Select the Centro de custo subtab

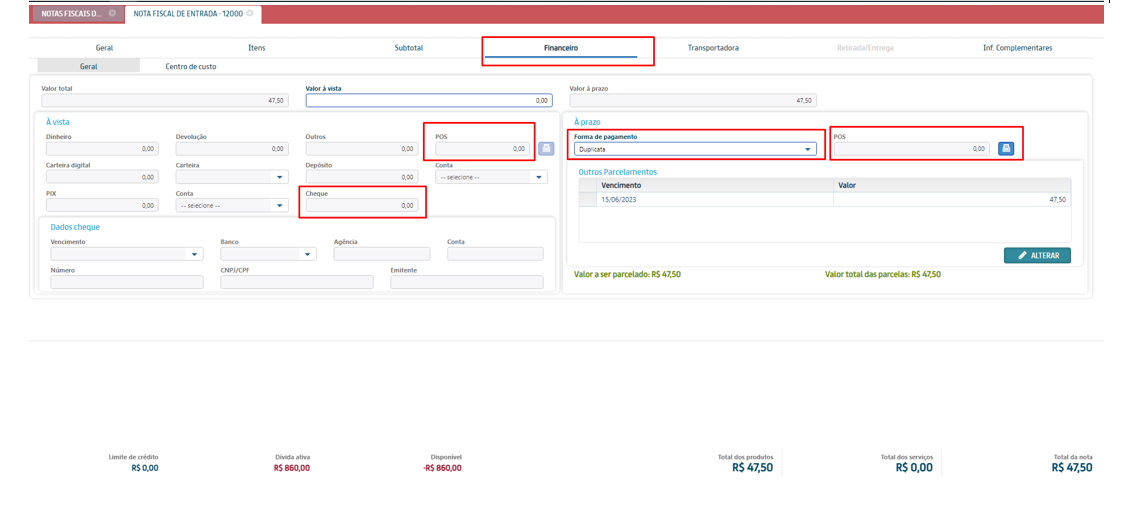click(190, 66)
